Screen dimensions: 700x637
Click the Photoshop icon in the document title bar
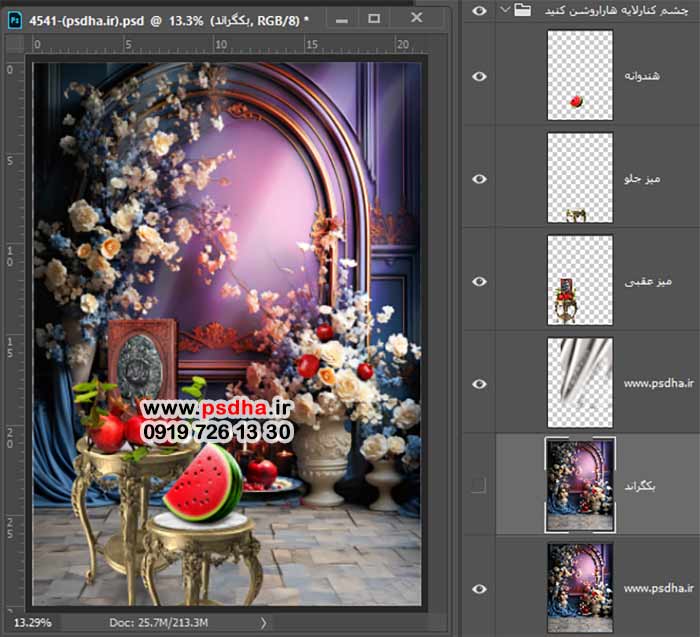[x=13, y=19]
